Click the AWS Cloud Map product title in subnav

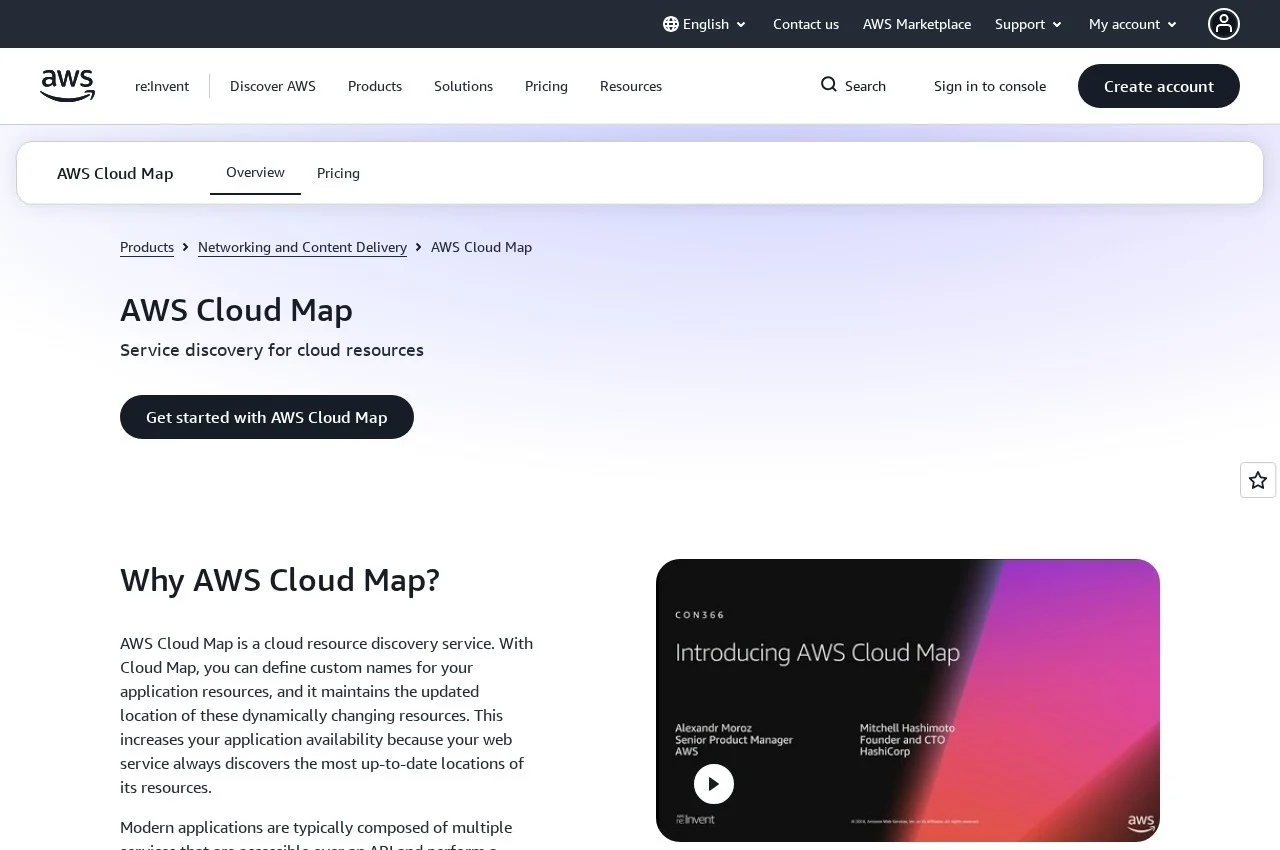[x=115, y=173]
